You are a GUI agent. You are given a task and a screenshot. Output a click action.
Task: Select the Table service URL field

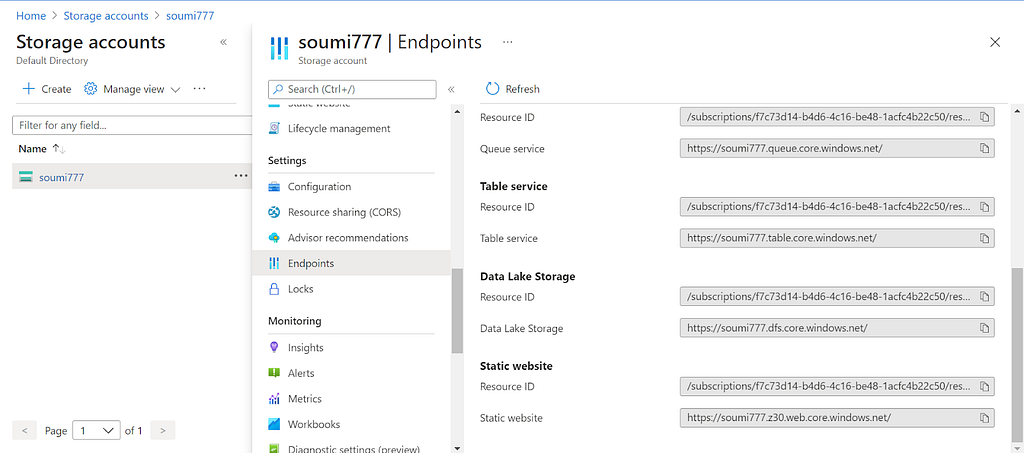click(837, 238)
